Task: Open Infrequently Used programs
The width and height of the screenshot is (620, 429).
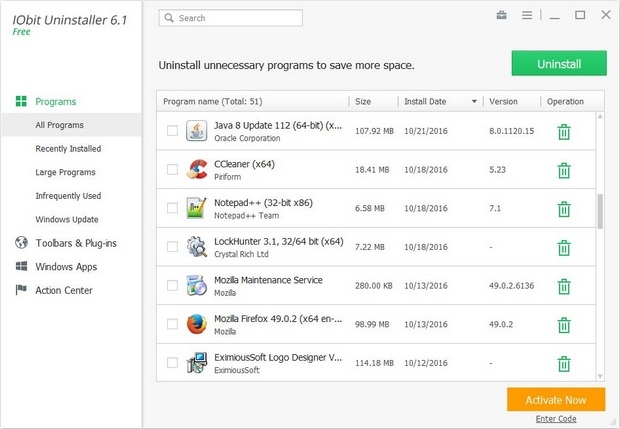Action: [68, 196]
